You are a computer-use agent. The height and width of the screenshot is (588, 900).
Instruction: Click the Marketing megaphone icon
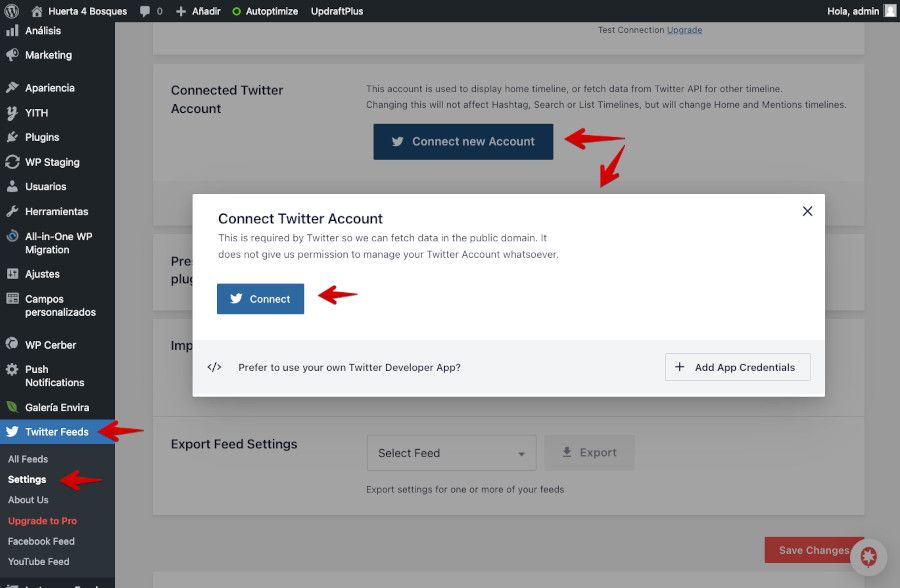(x=12, y=55)
